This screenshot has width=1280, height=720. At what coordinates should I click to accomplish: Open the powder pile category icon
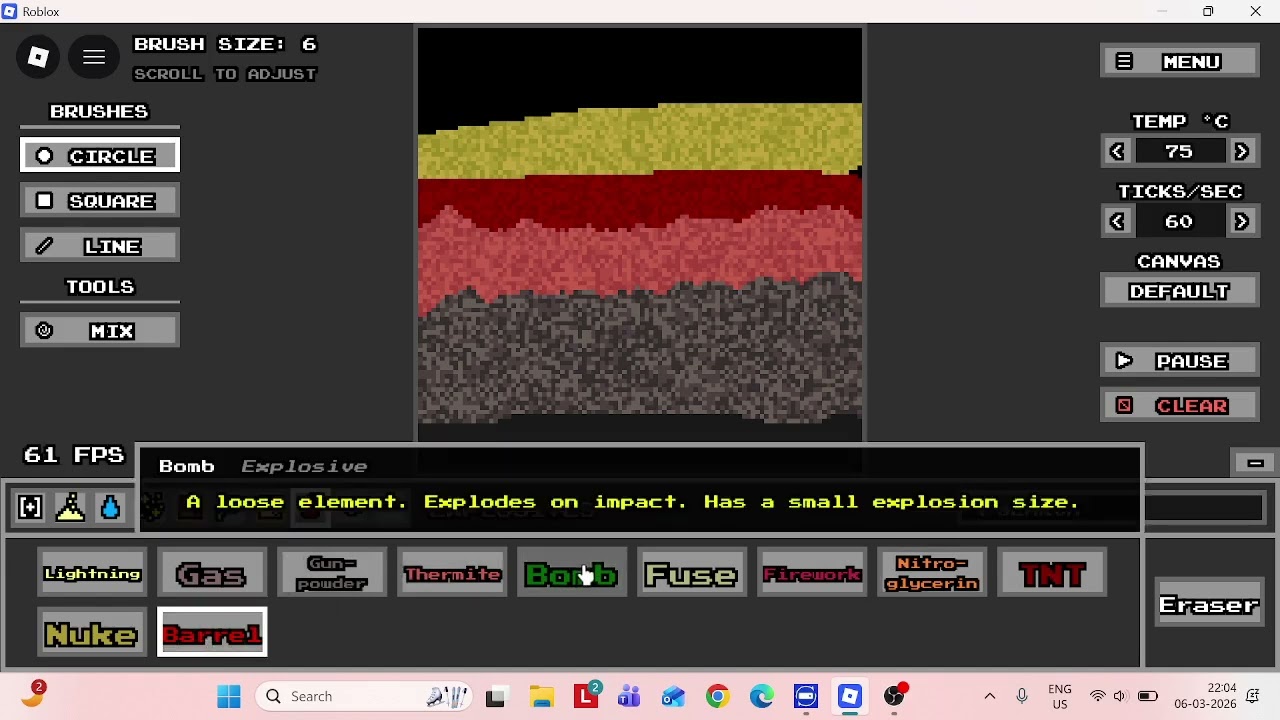(x=70, y=508)
